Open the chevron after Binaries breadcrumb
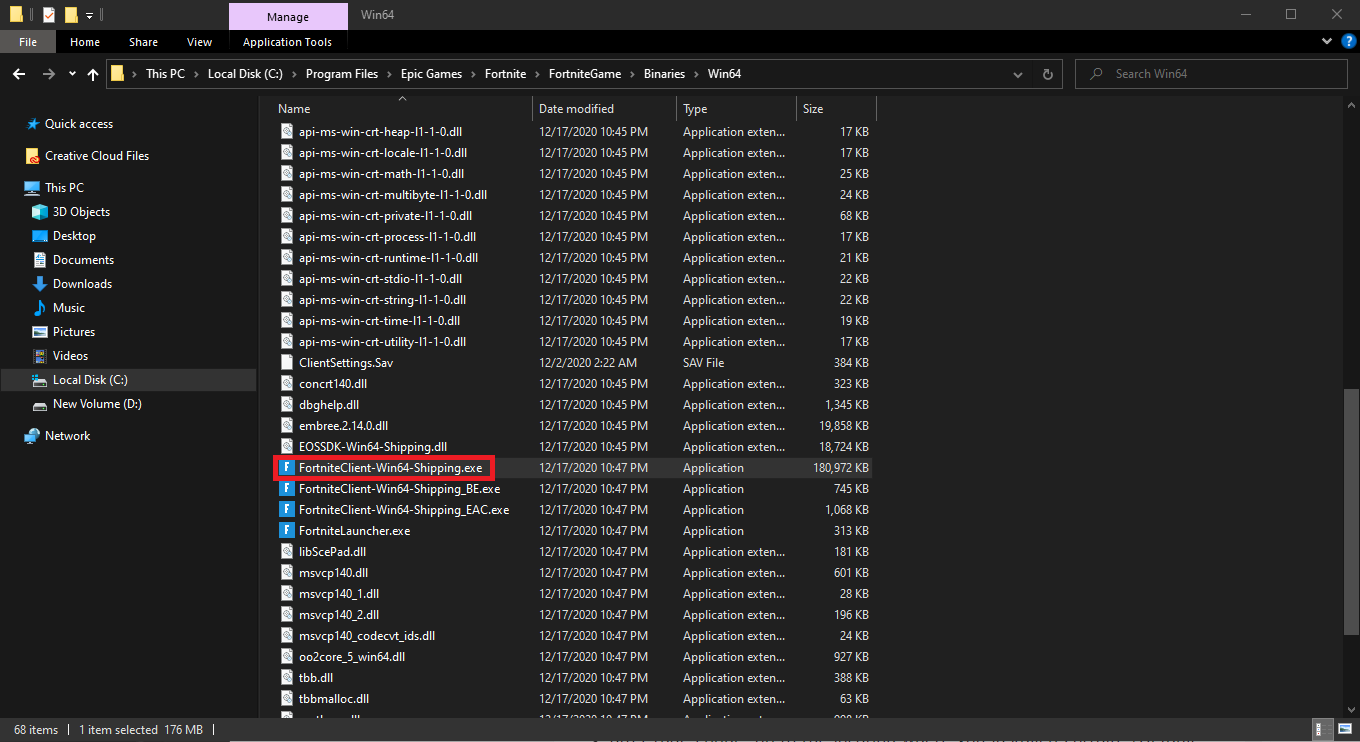Viewport: 1360px width, 742px height. (x=697, y=74)
